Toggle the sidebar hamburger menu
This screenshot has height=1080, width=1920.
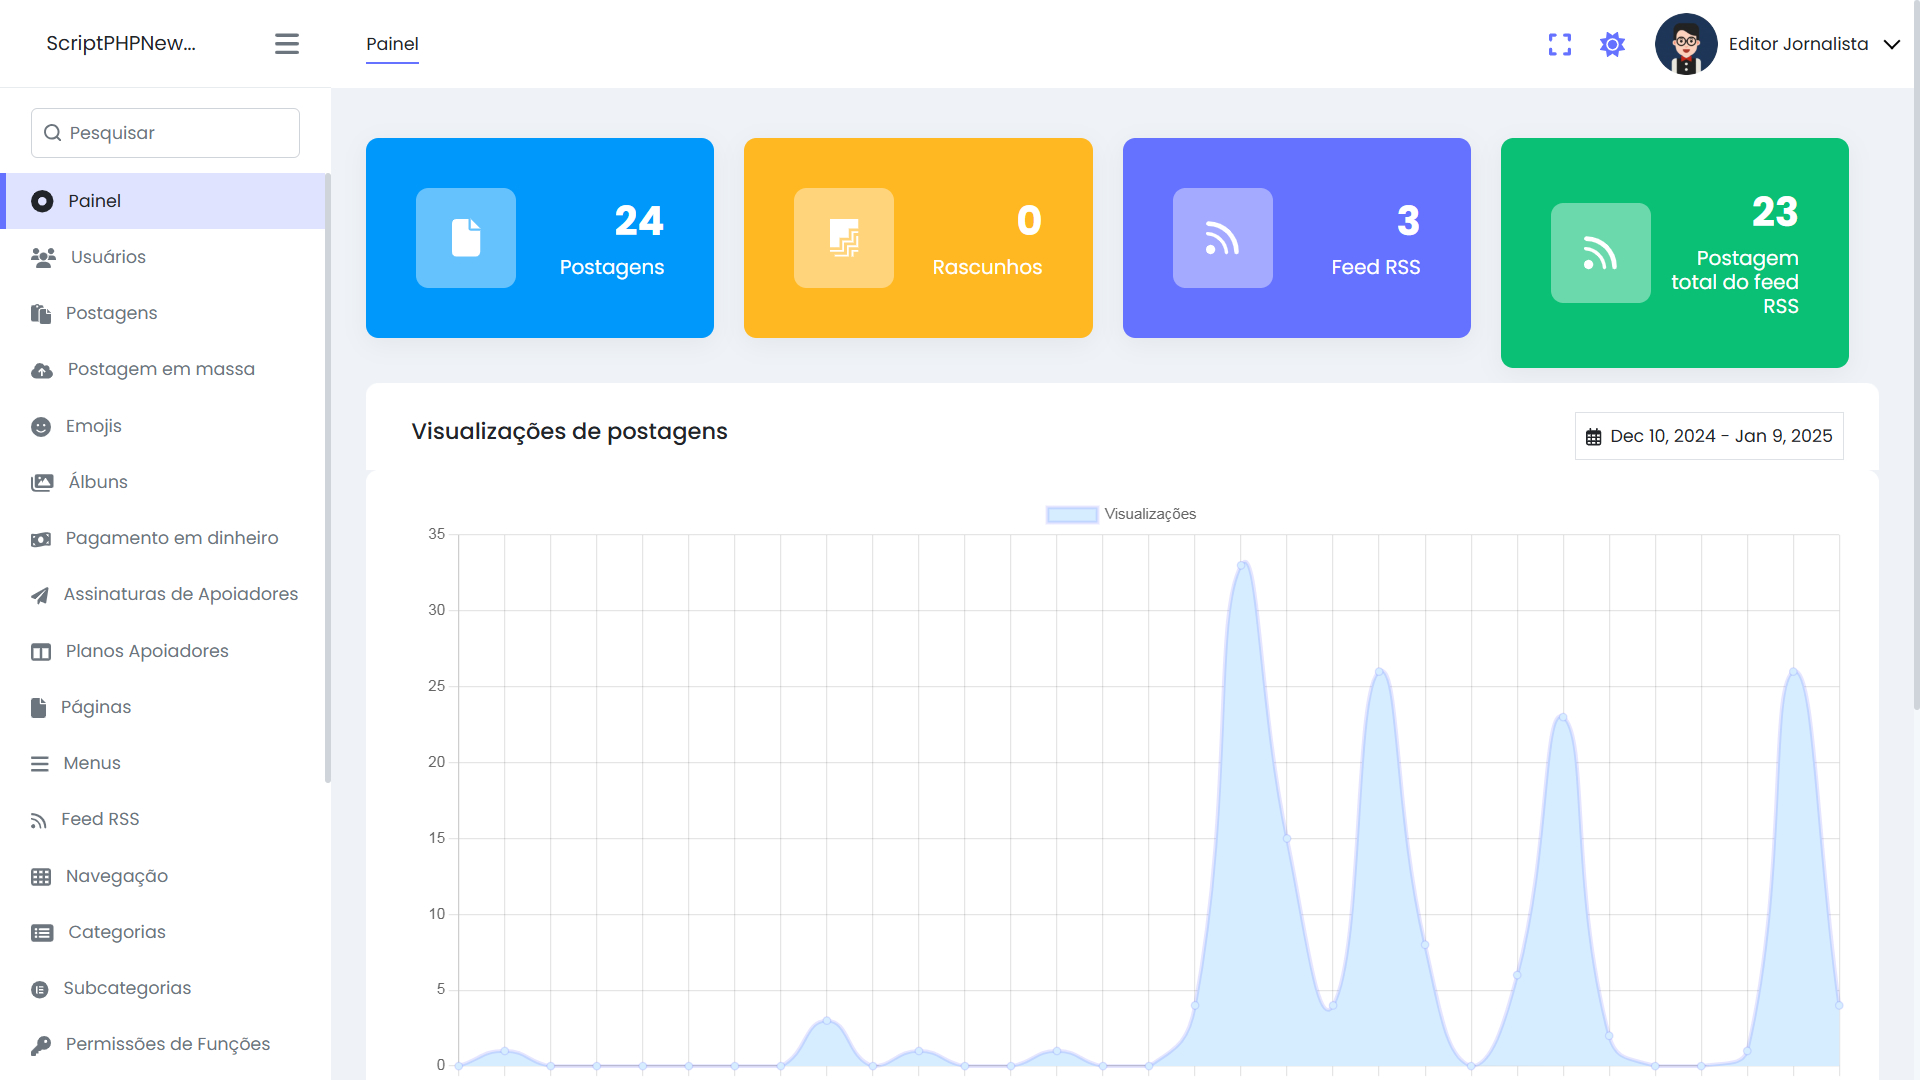pyautogui.click(x=287, y=44)
